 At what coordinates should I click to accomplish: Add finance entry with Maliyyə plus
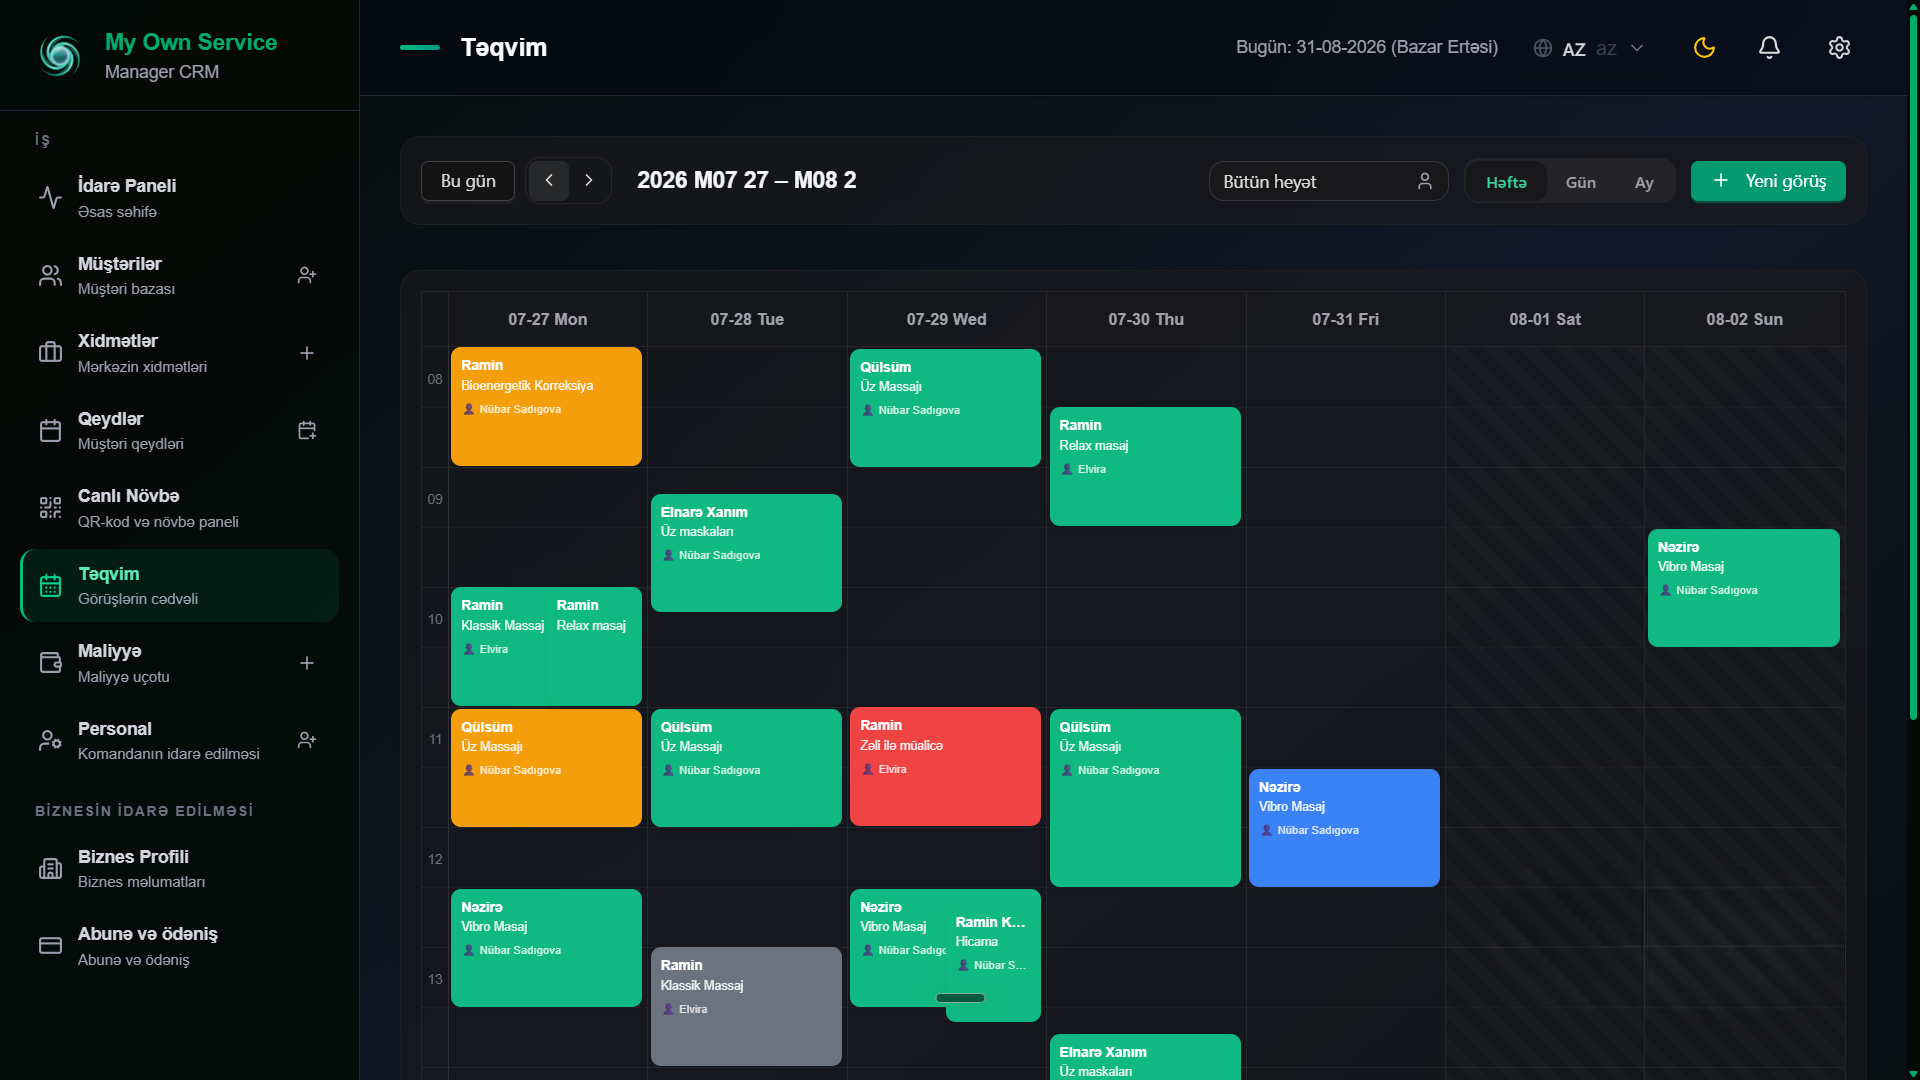307,663
